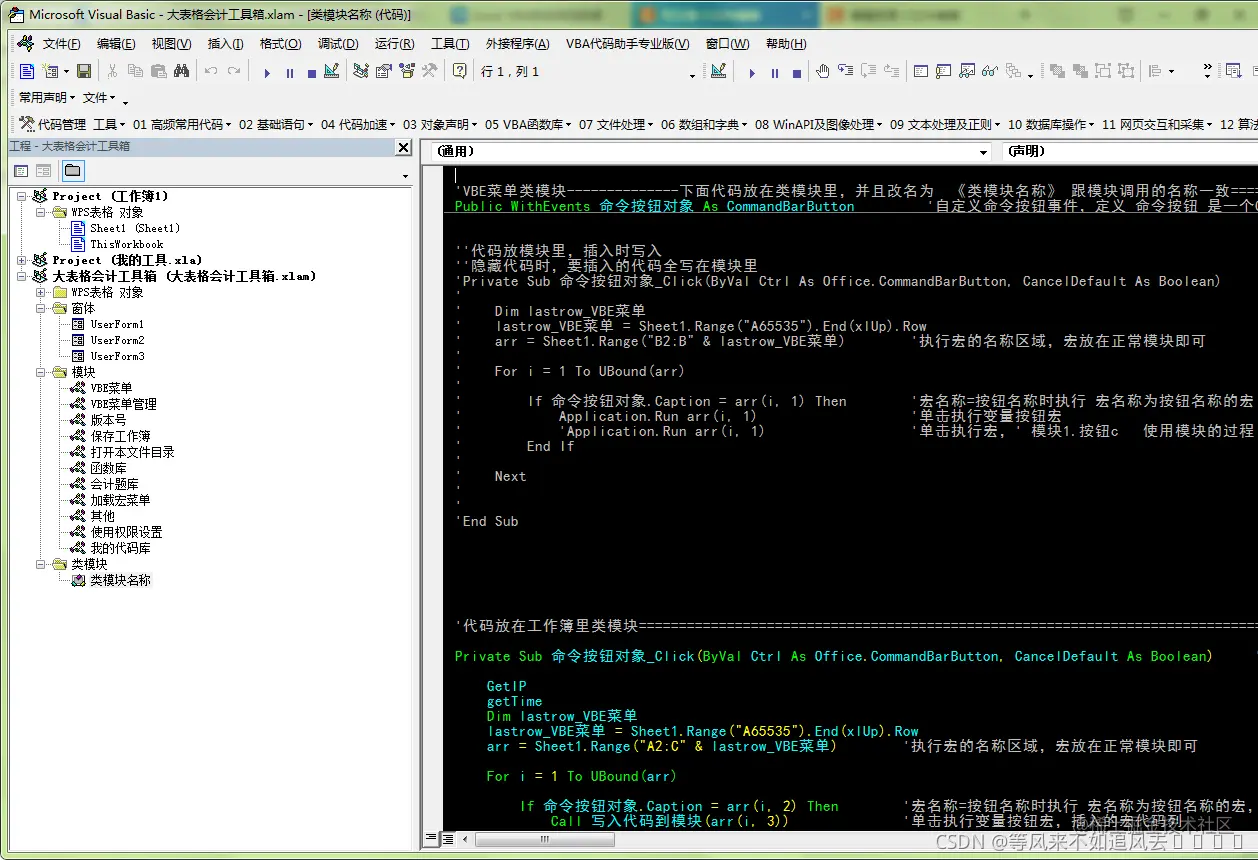
Task: Open the Object Browser toolbar icon
Action: pos(407,71)
